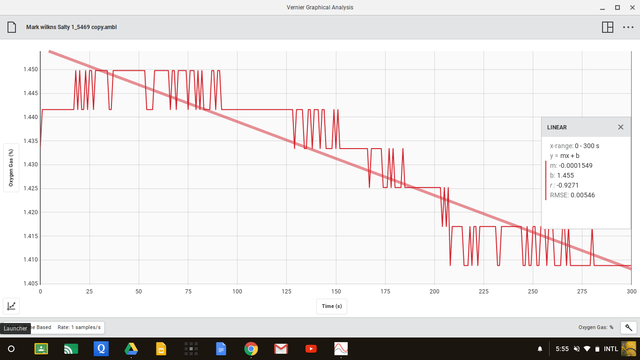640x360 pixels.
Task: Click the 1.450 y-axis tick label
Action: tap(31, 69)
